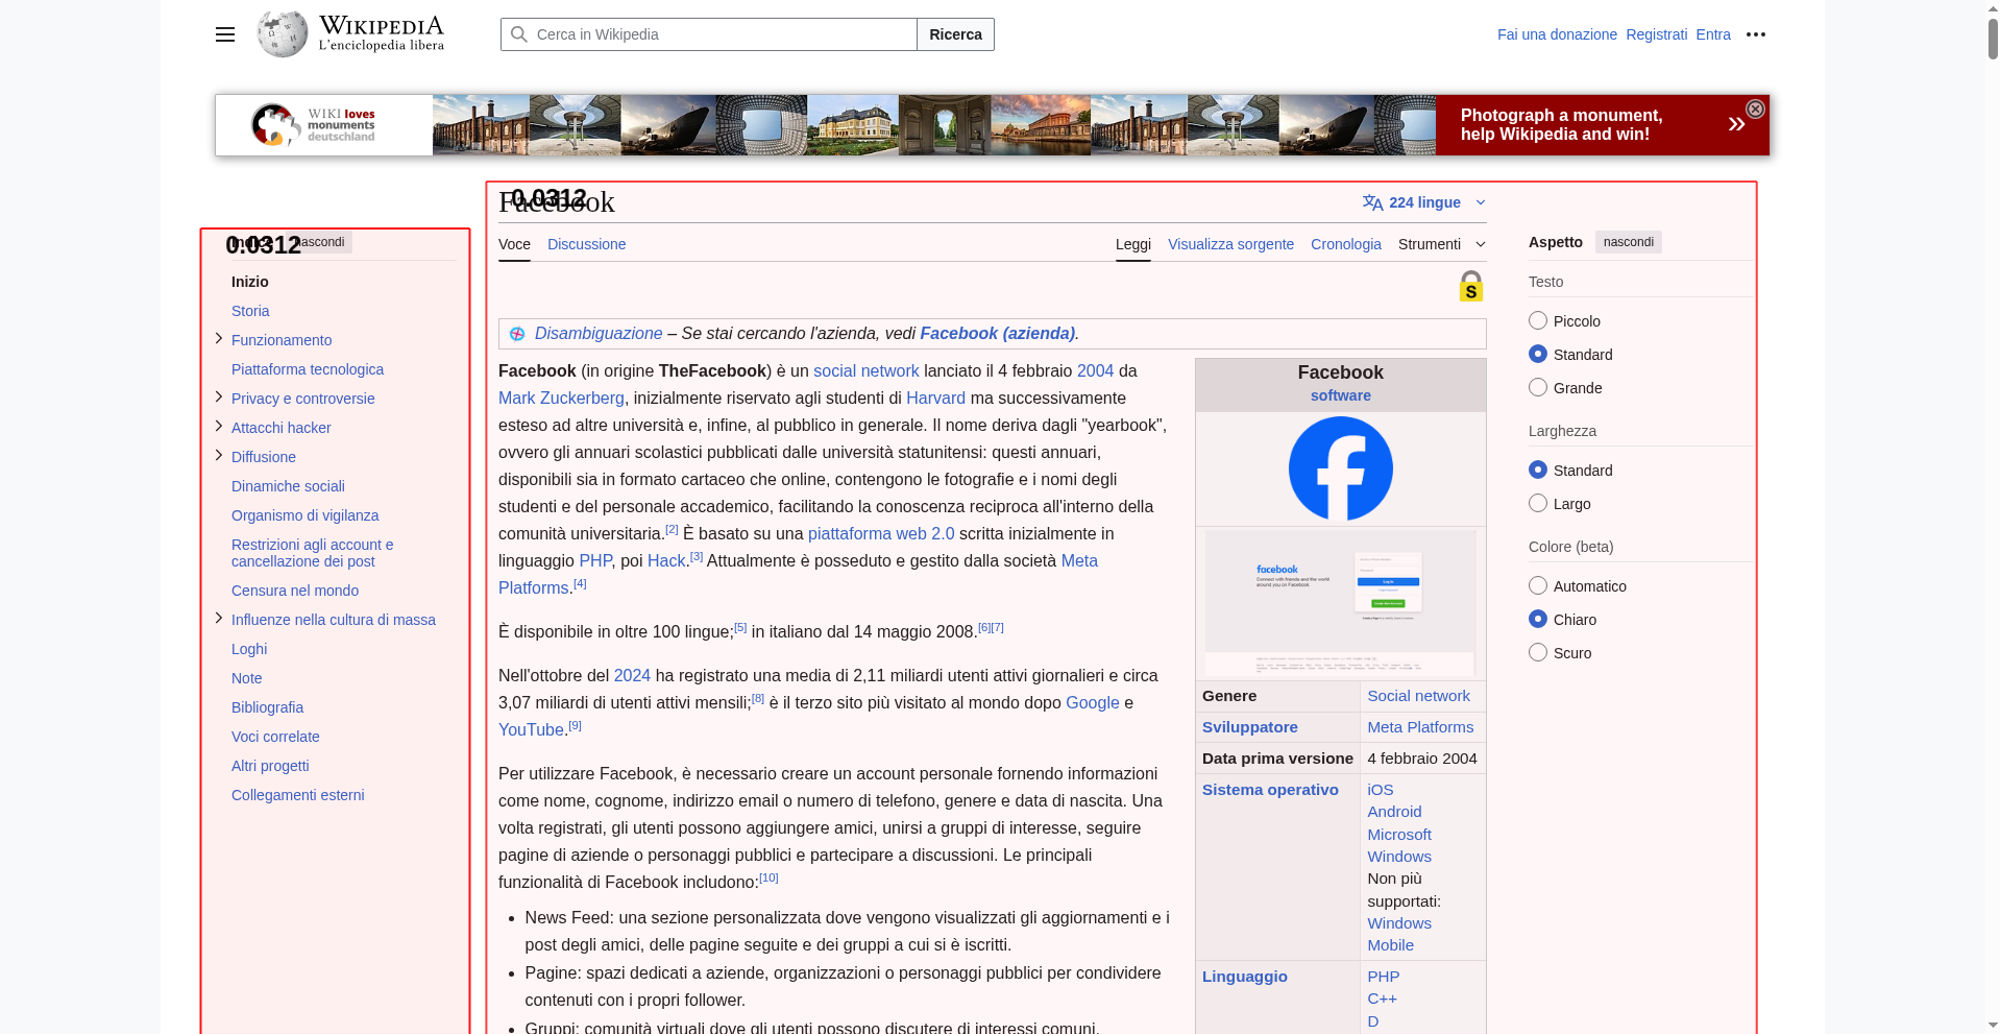Open reference footnote [10]

[768, 878]
